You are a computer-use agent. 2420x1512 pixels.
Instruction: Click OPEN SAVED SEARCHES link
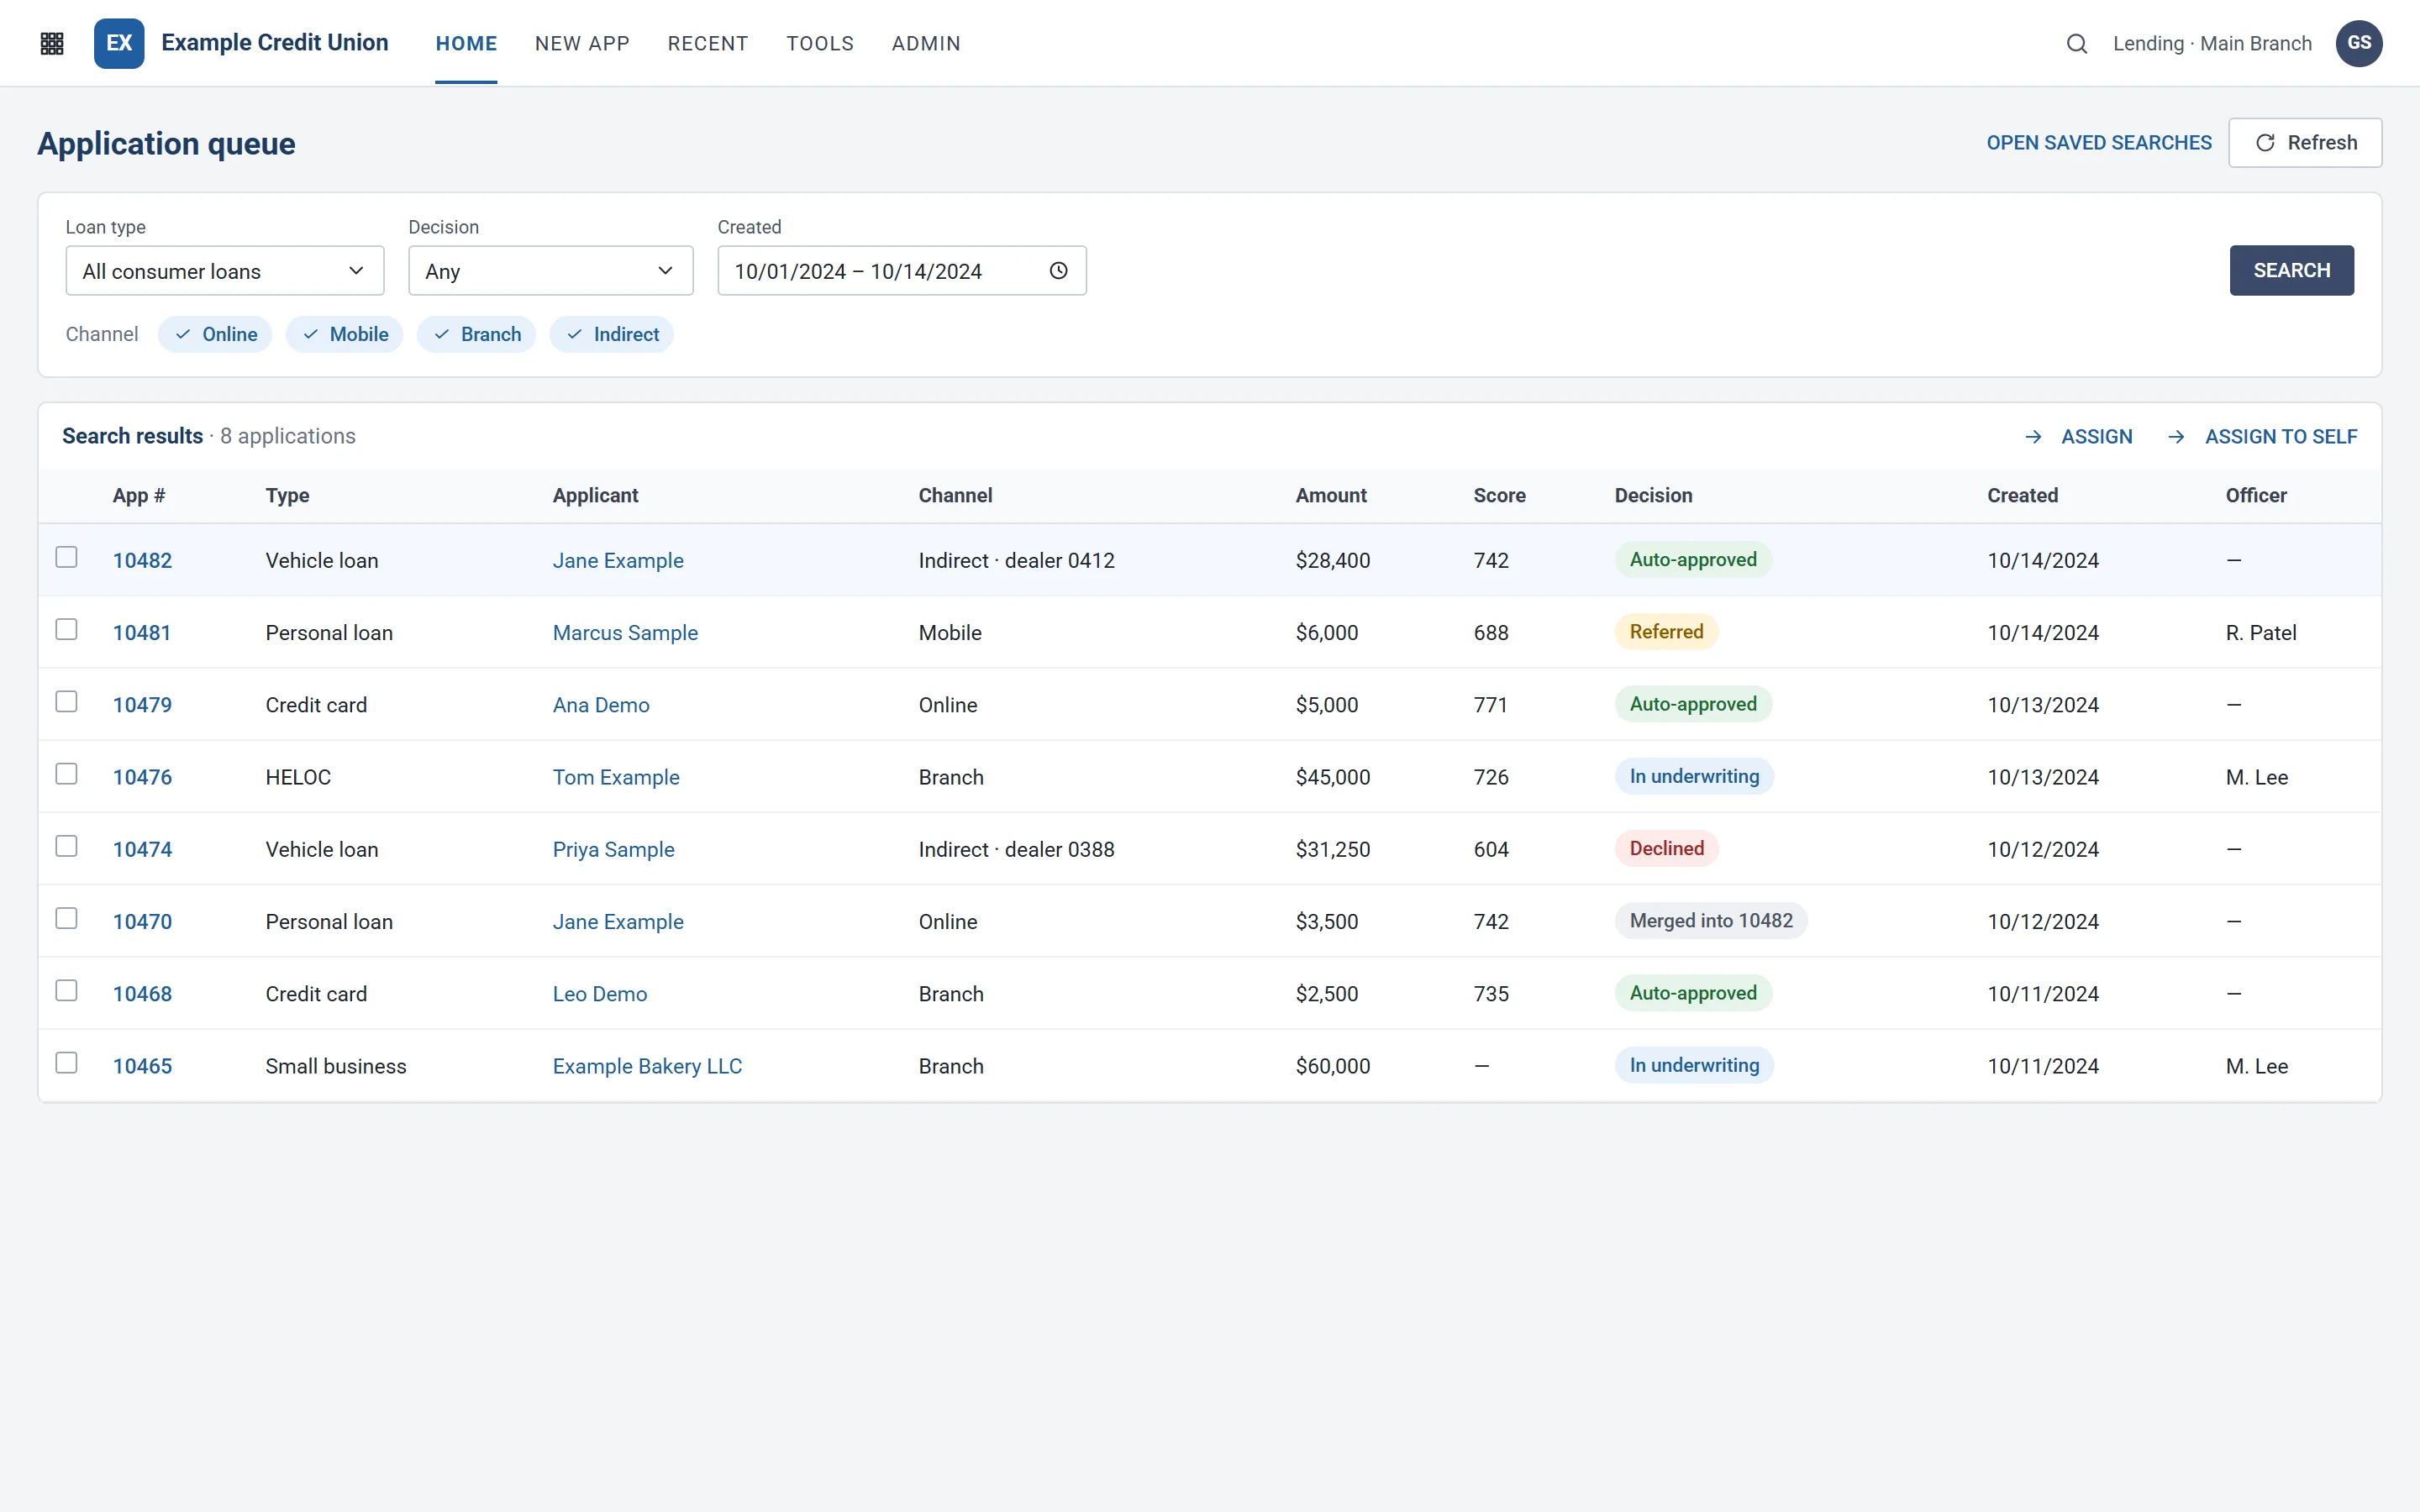[2099, 143]
